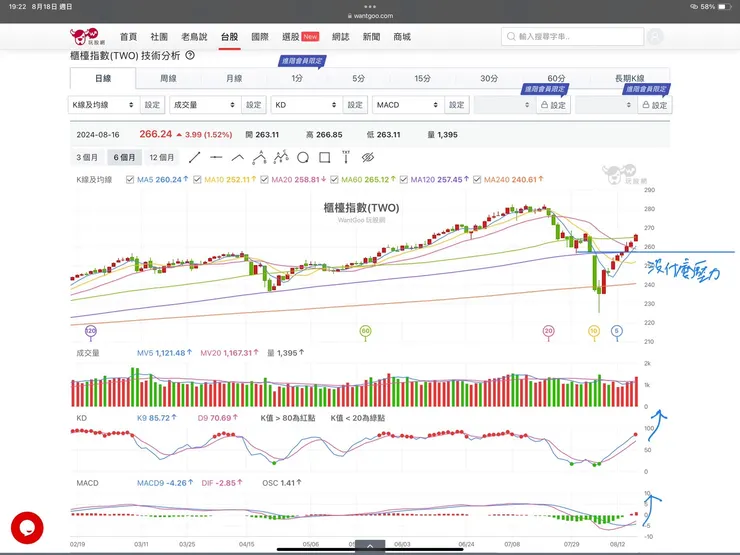Click 設定 button next to KD
Image resolution: width=740 pixels, height=555 pixels.
tap(355, 105)
